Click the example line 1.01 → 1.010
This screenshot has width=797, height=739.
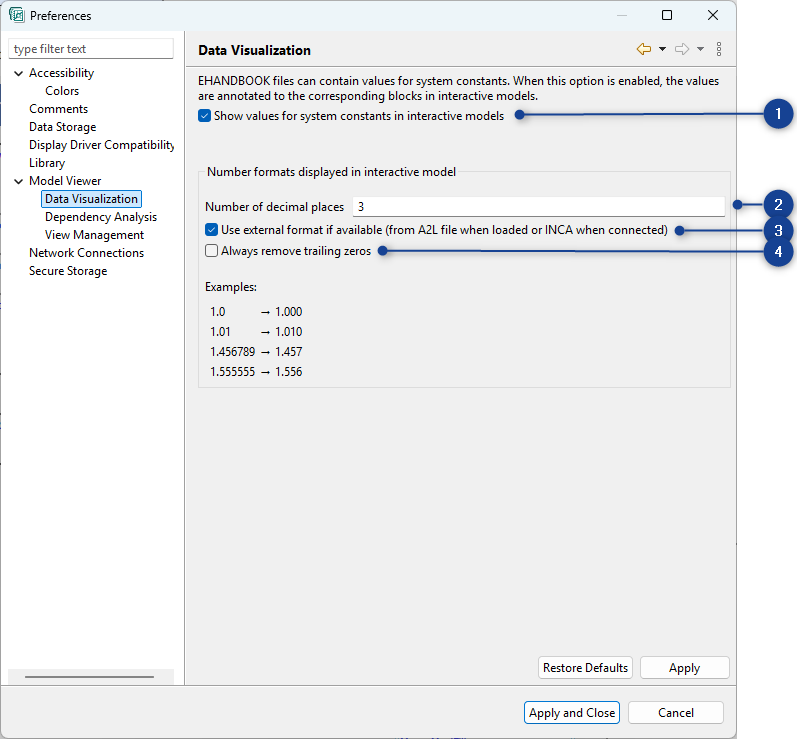[x=256, y=332]
